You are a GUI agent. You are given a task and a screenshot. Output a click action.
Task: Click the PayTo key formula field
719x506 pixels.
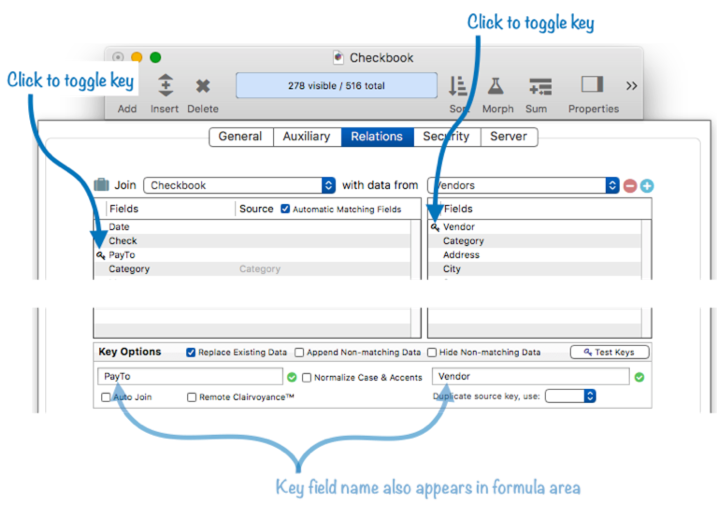(190, 377)
